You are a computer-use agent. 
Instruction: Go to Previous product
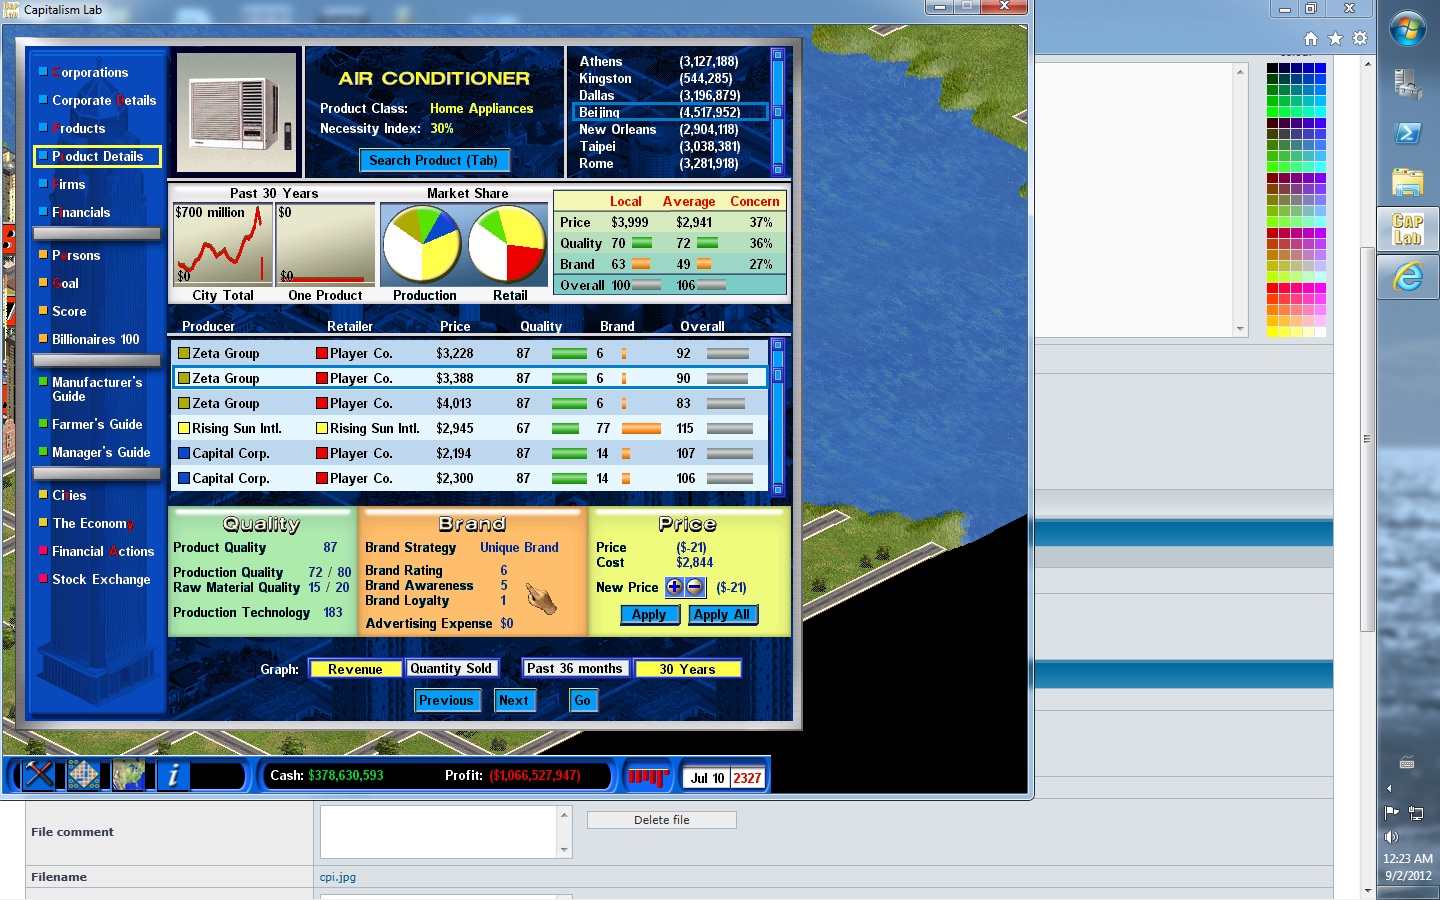(446, 700)
